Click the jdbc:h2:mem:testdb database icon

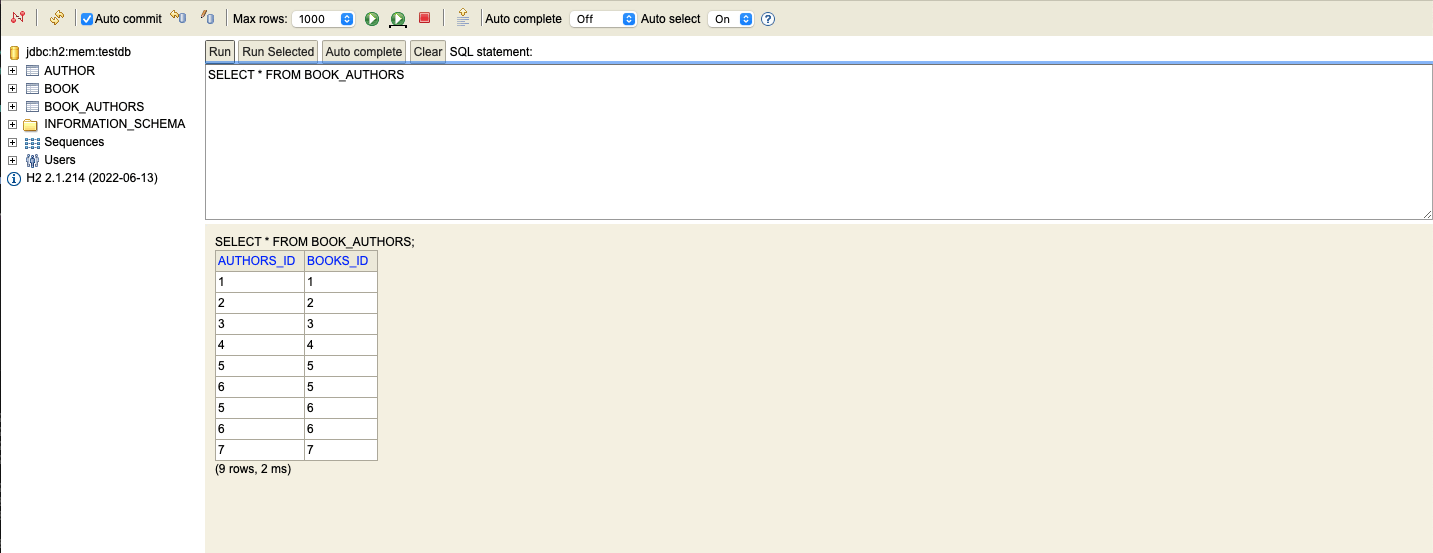click(14, 52)
